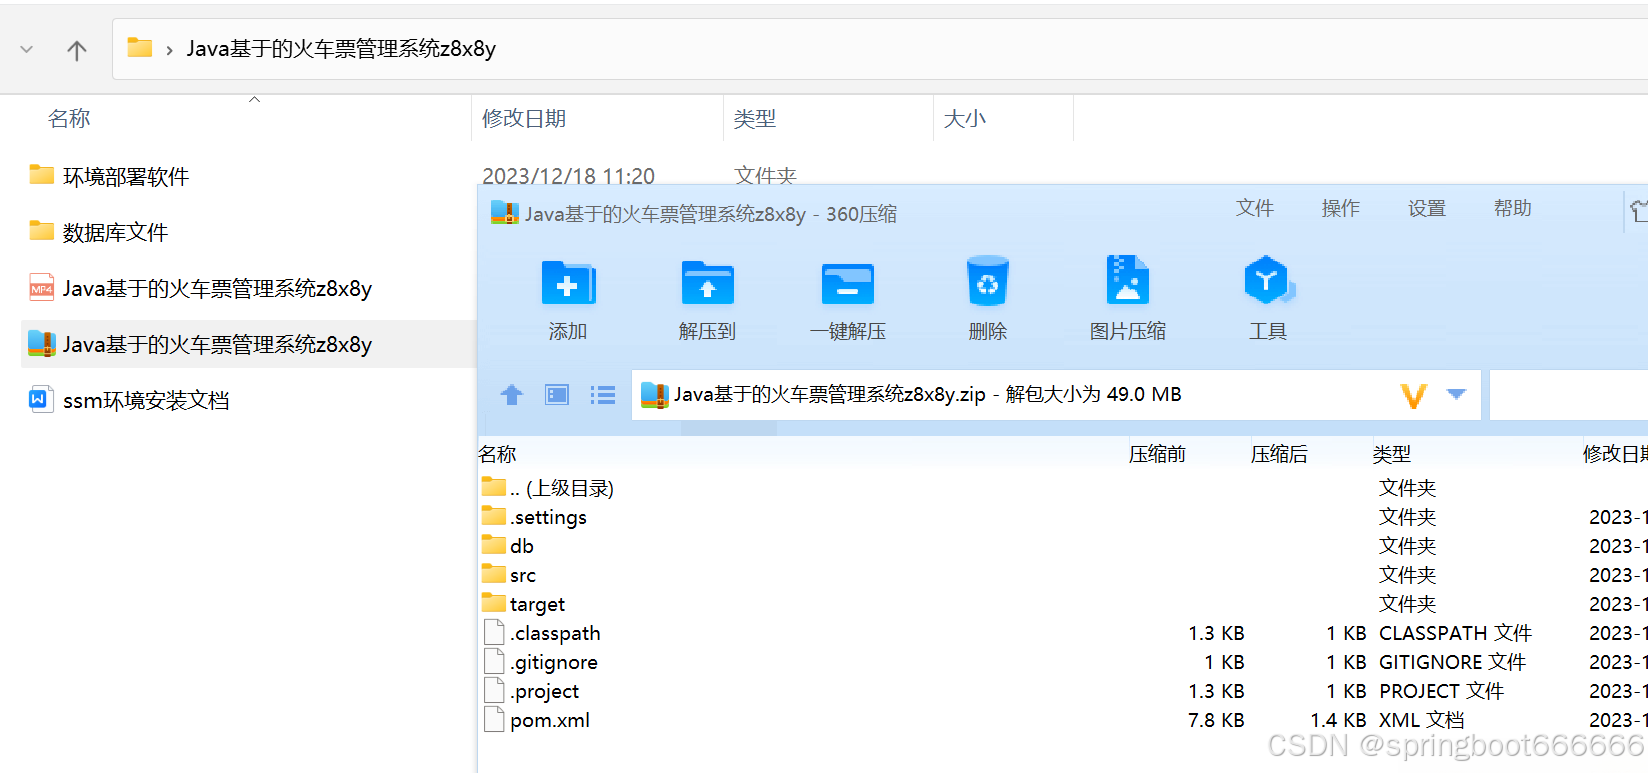Click the Explorer up-arrow navigation button

[77, 50]
